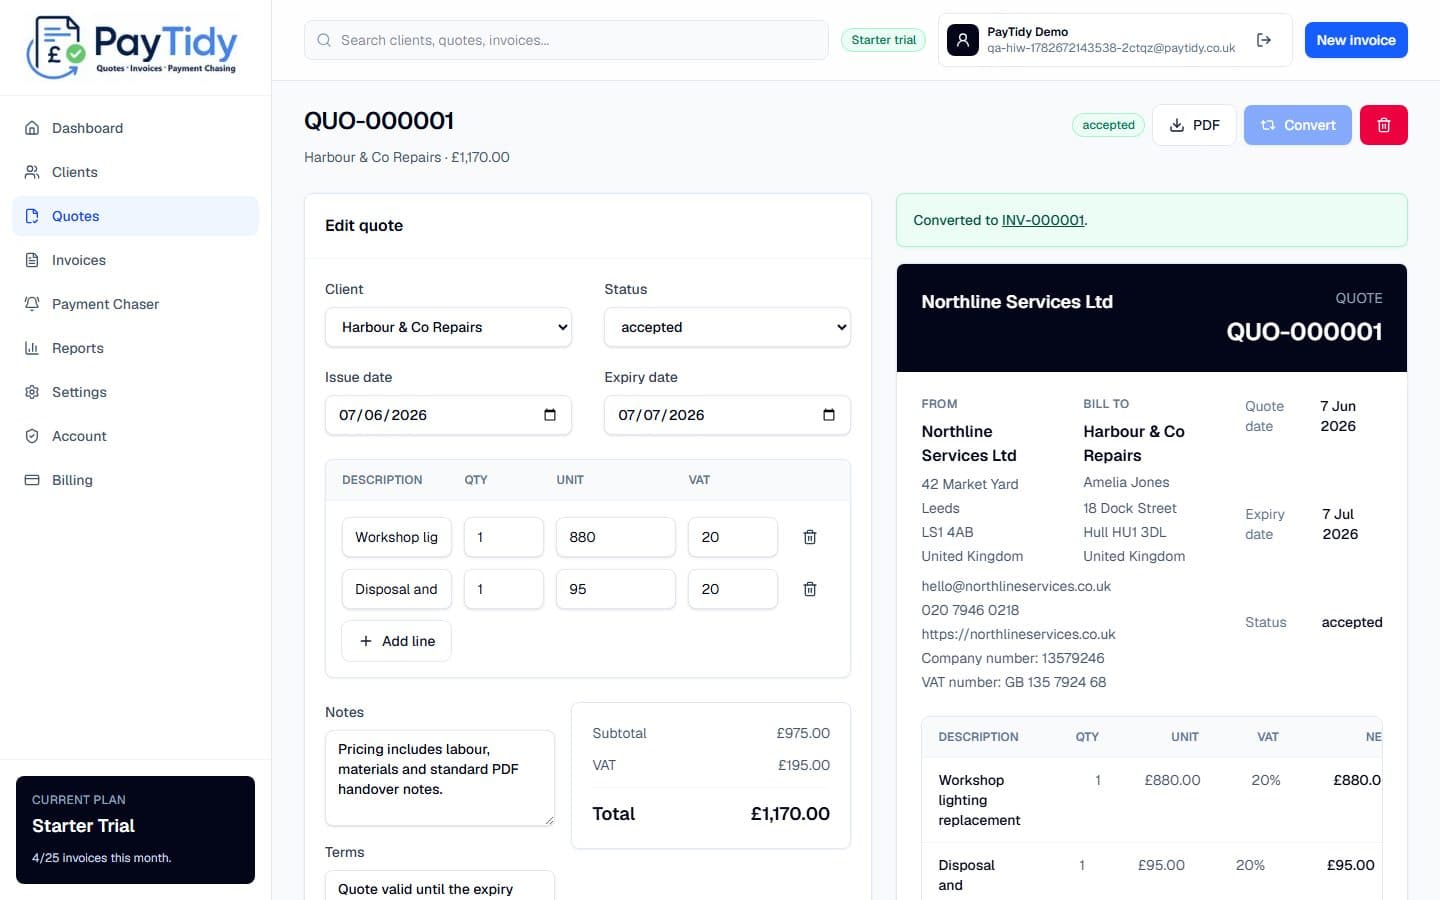Click the Current Plan Starter Trial card
The height and width of the screenshot is (900, 1440).
(x=135, y=830)
